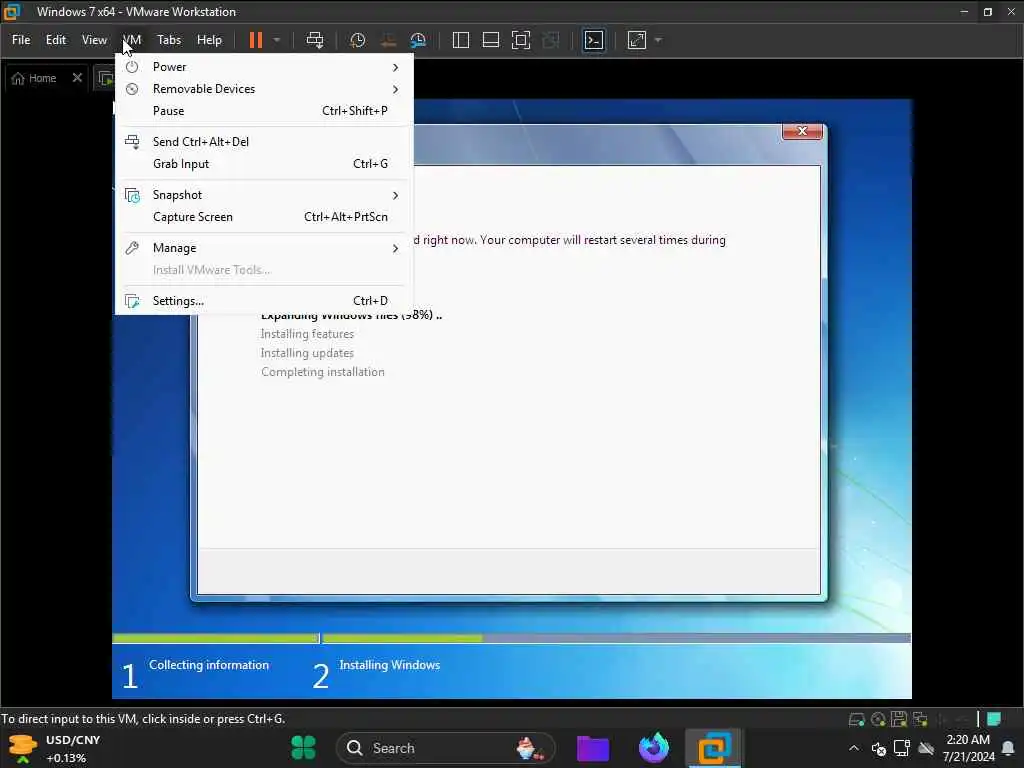This screenshot has height=768, width=1024.
Task: Open the View menu
Action: (94, 40)
